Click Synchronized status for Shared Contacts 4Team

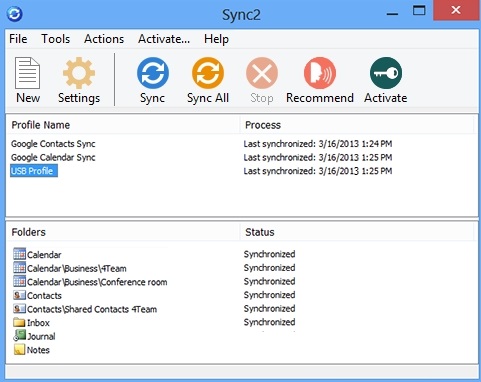tap(269, 309)
